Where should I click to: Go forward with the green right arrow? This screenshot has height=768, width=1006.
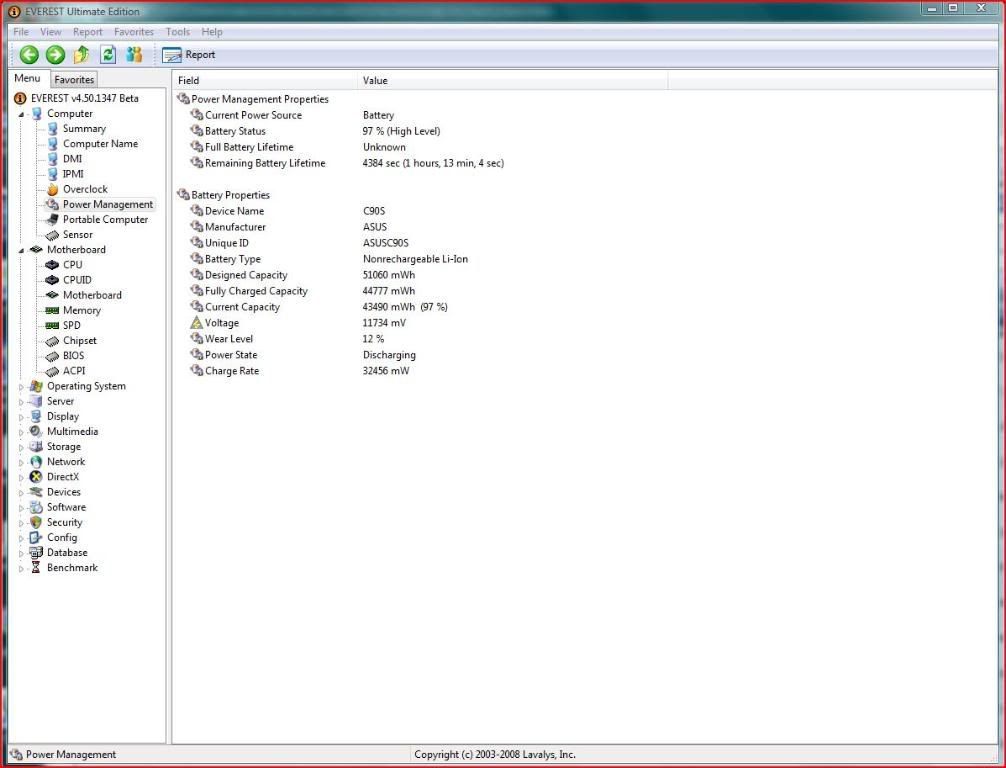pos(55,55)
